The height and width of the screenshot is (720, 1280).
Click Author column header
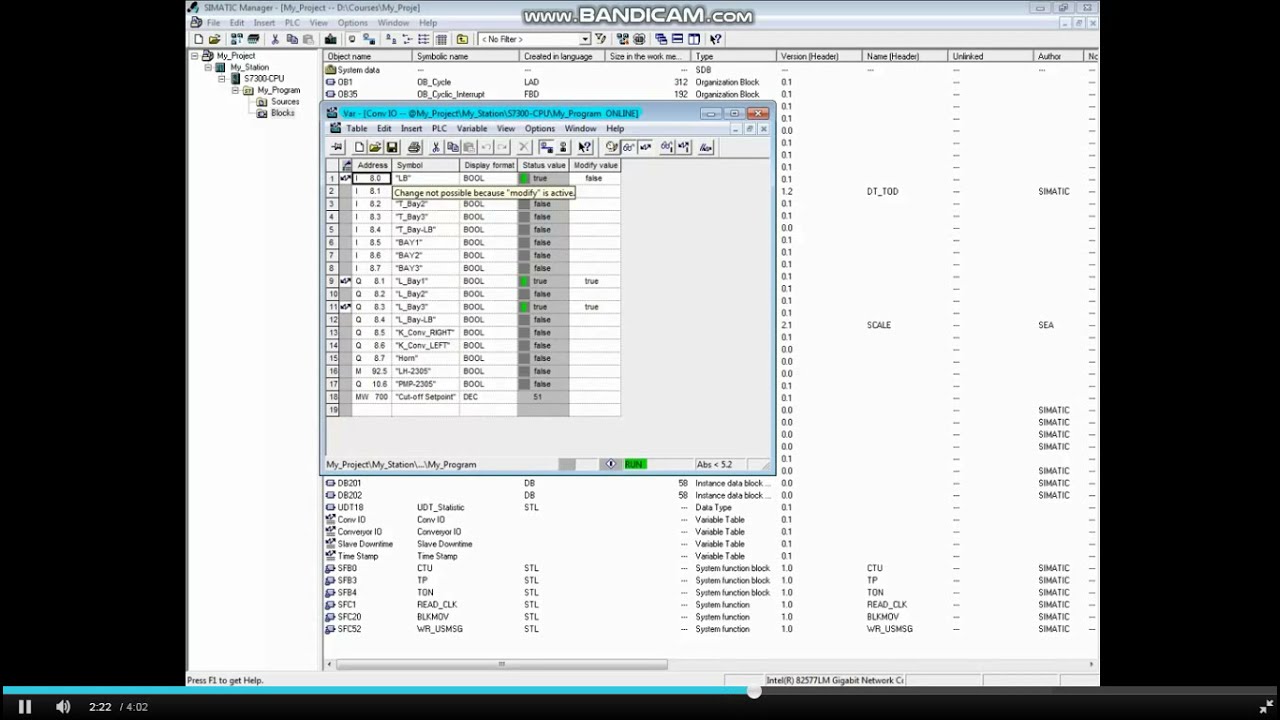[x=1059, y=57]
